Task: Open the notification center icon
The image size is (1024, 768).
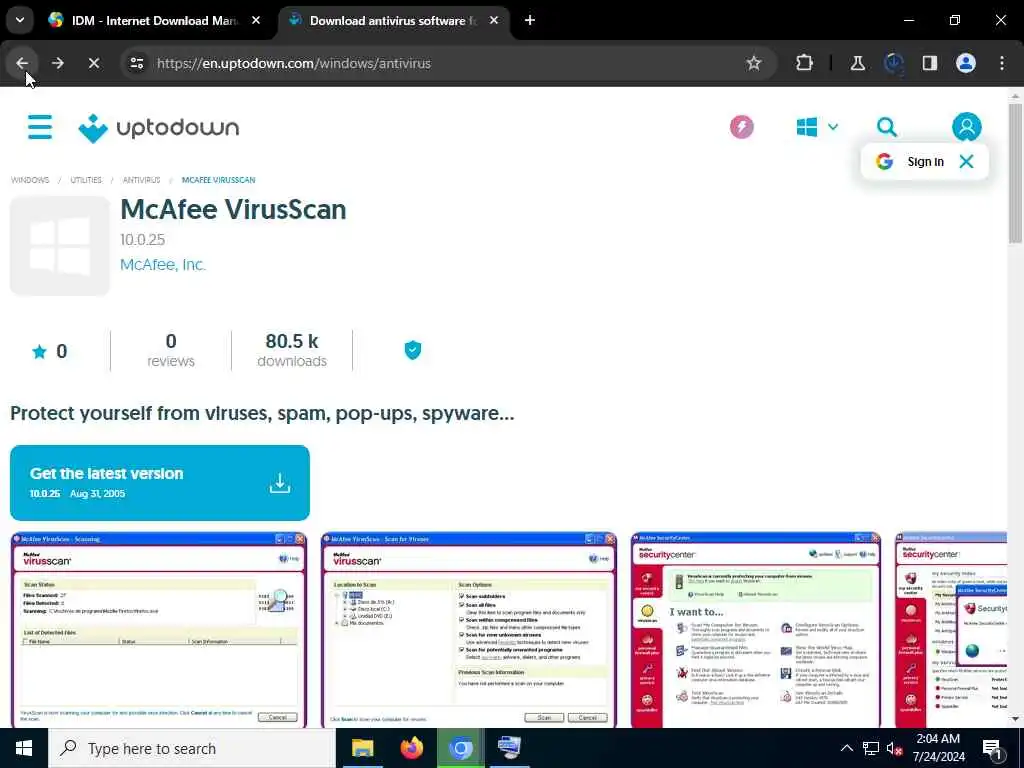Action: click(992, 749)
